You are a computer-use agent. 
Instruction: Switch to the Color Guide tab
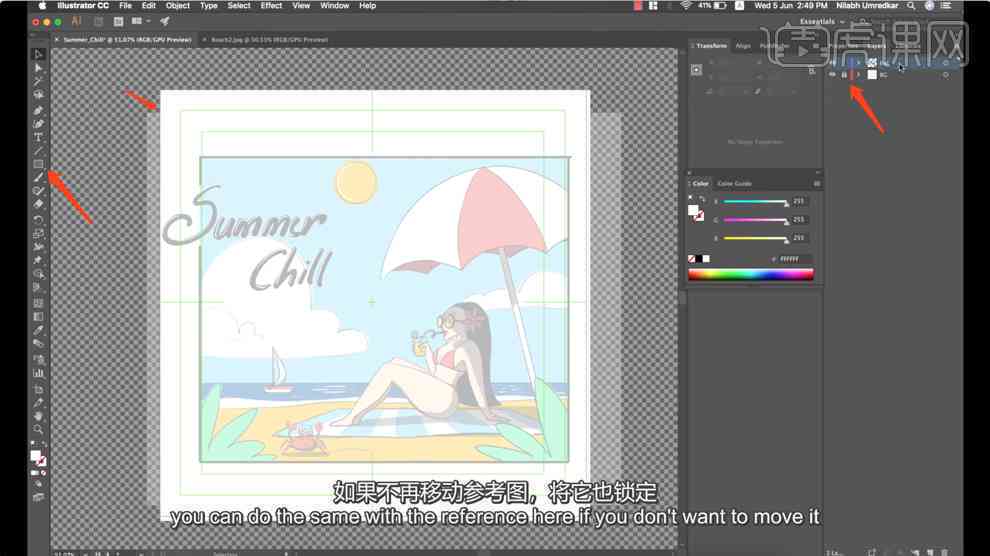[734, 184]
